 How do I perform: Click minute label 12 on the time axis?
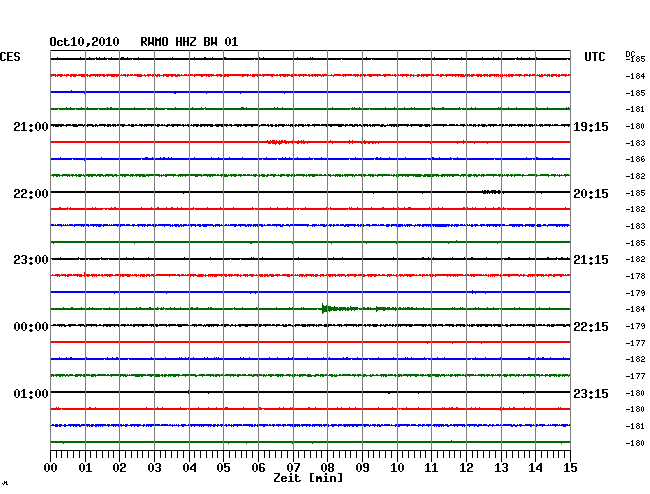click(466, 467)
